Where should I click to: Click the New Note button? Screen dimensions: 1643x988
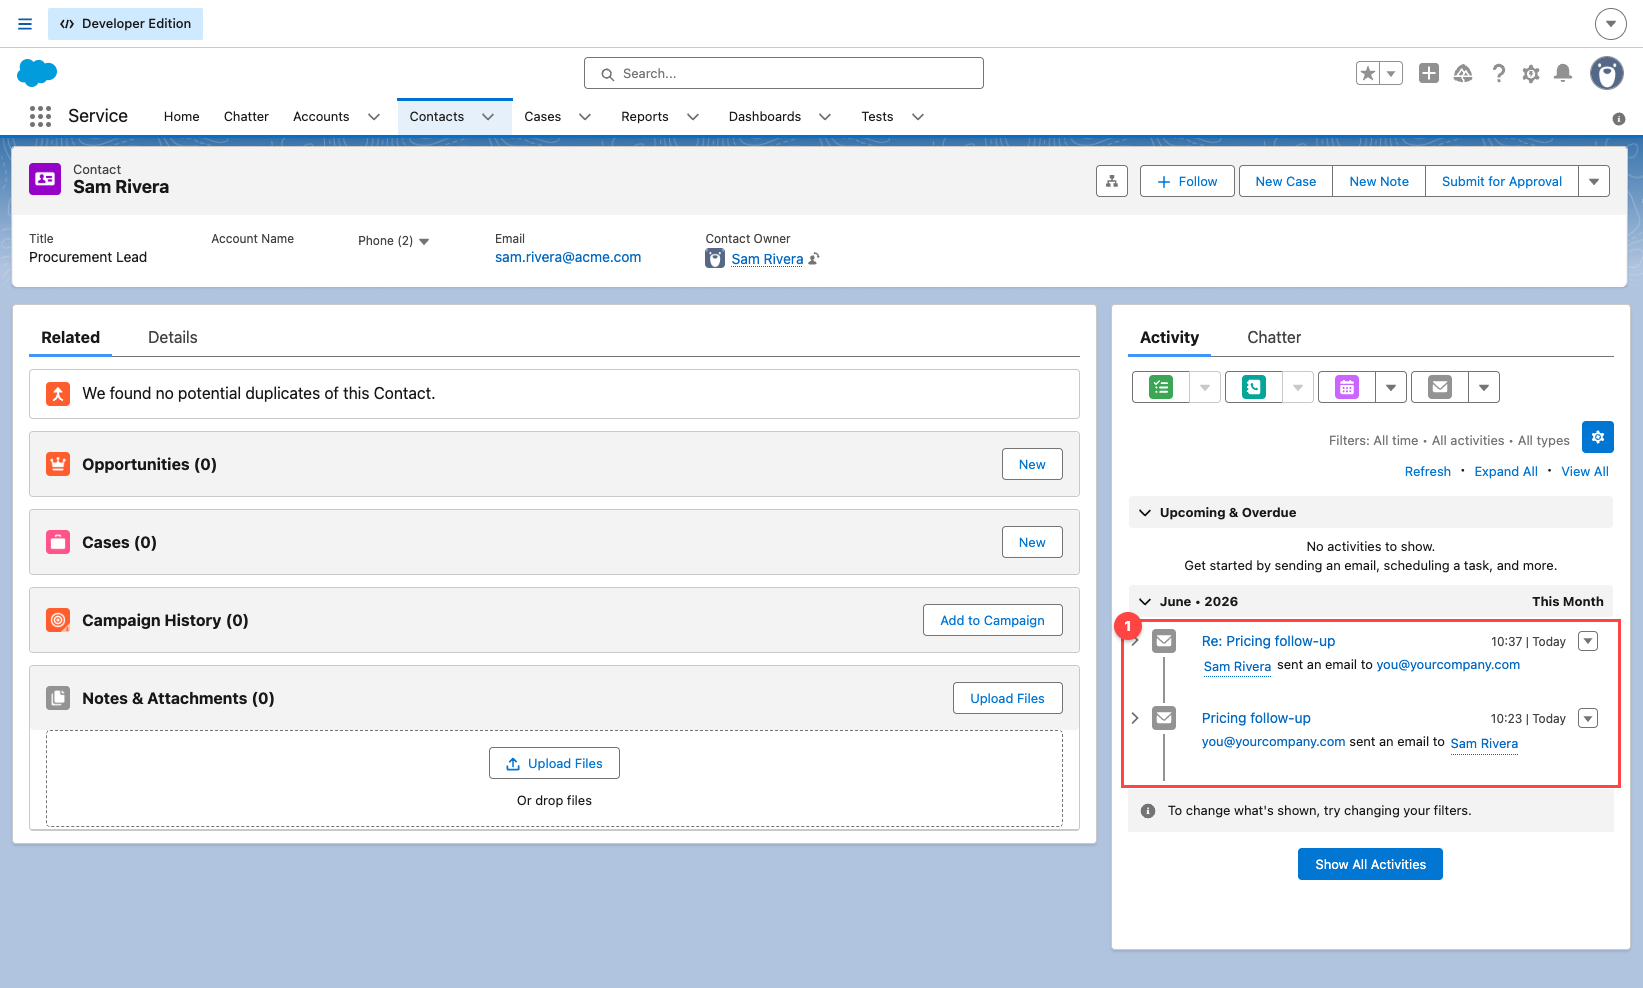pos(1379,181)
